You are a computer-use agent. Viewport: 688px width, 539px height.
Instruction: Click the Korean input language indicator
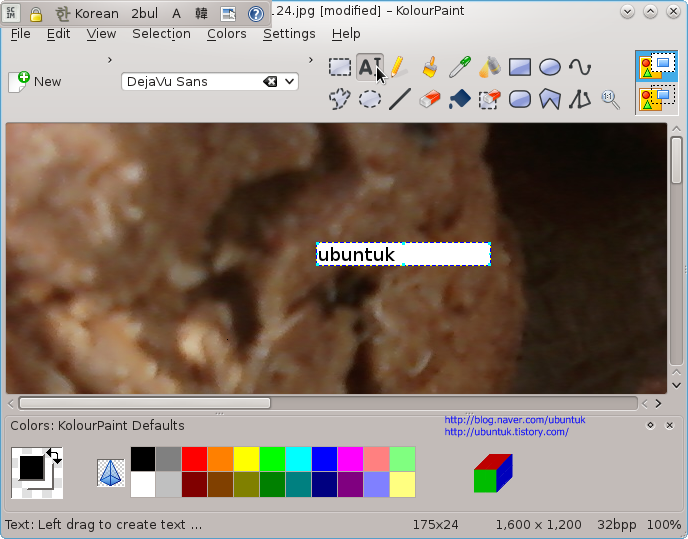tap(87, 14)
